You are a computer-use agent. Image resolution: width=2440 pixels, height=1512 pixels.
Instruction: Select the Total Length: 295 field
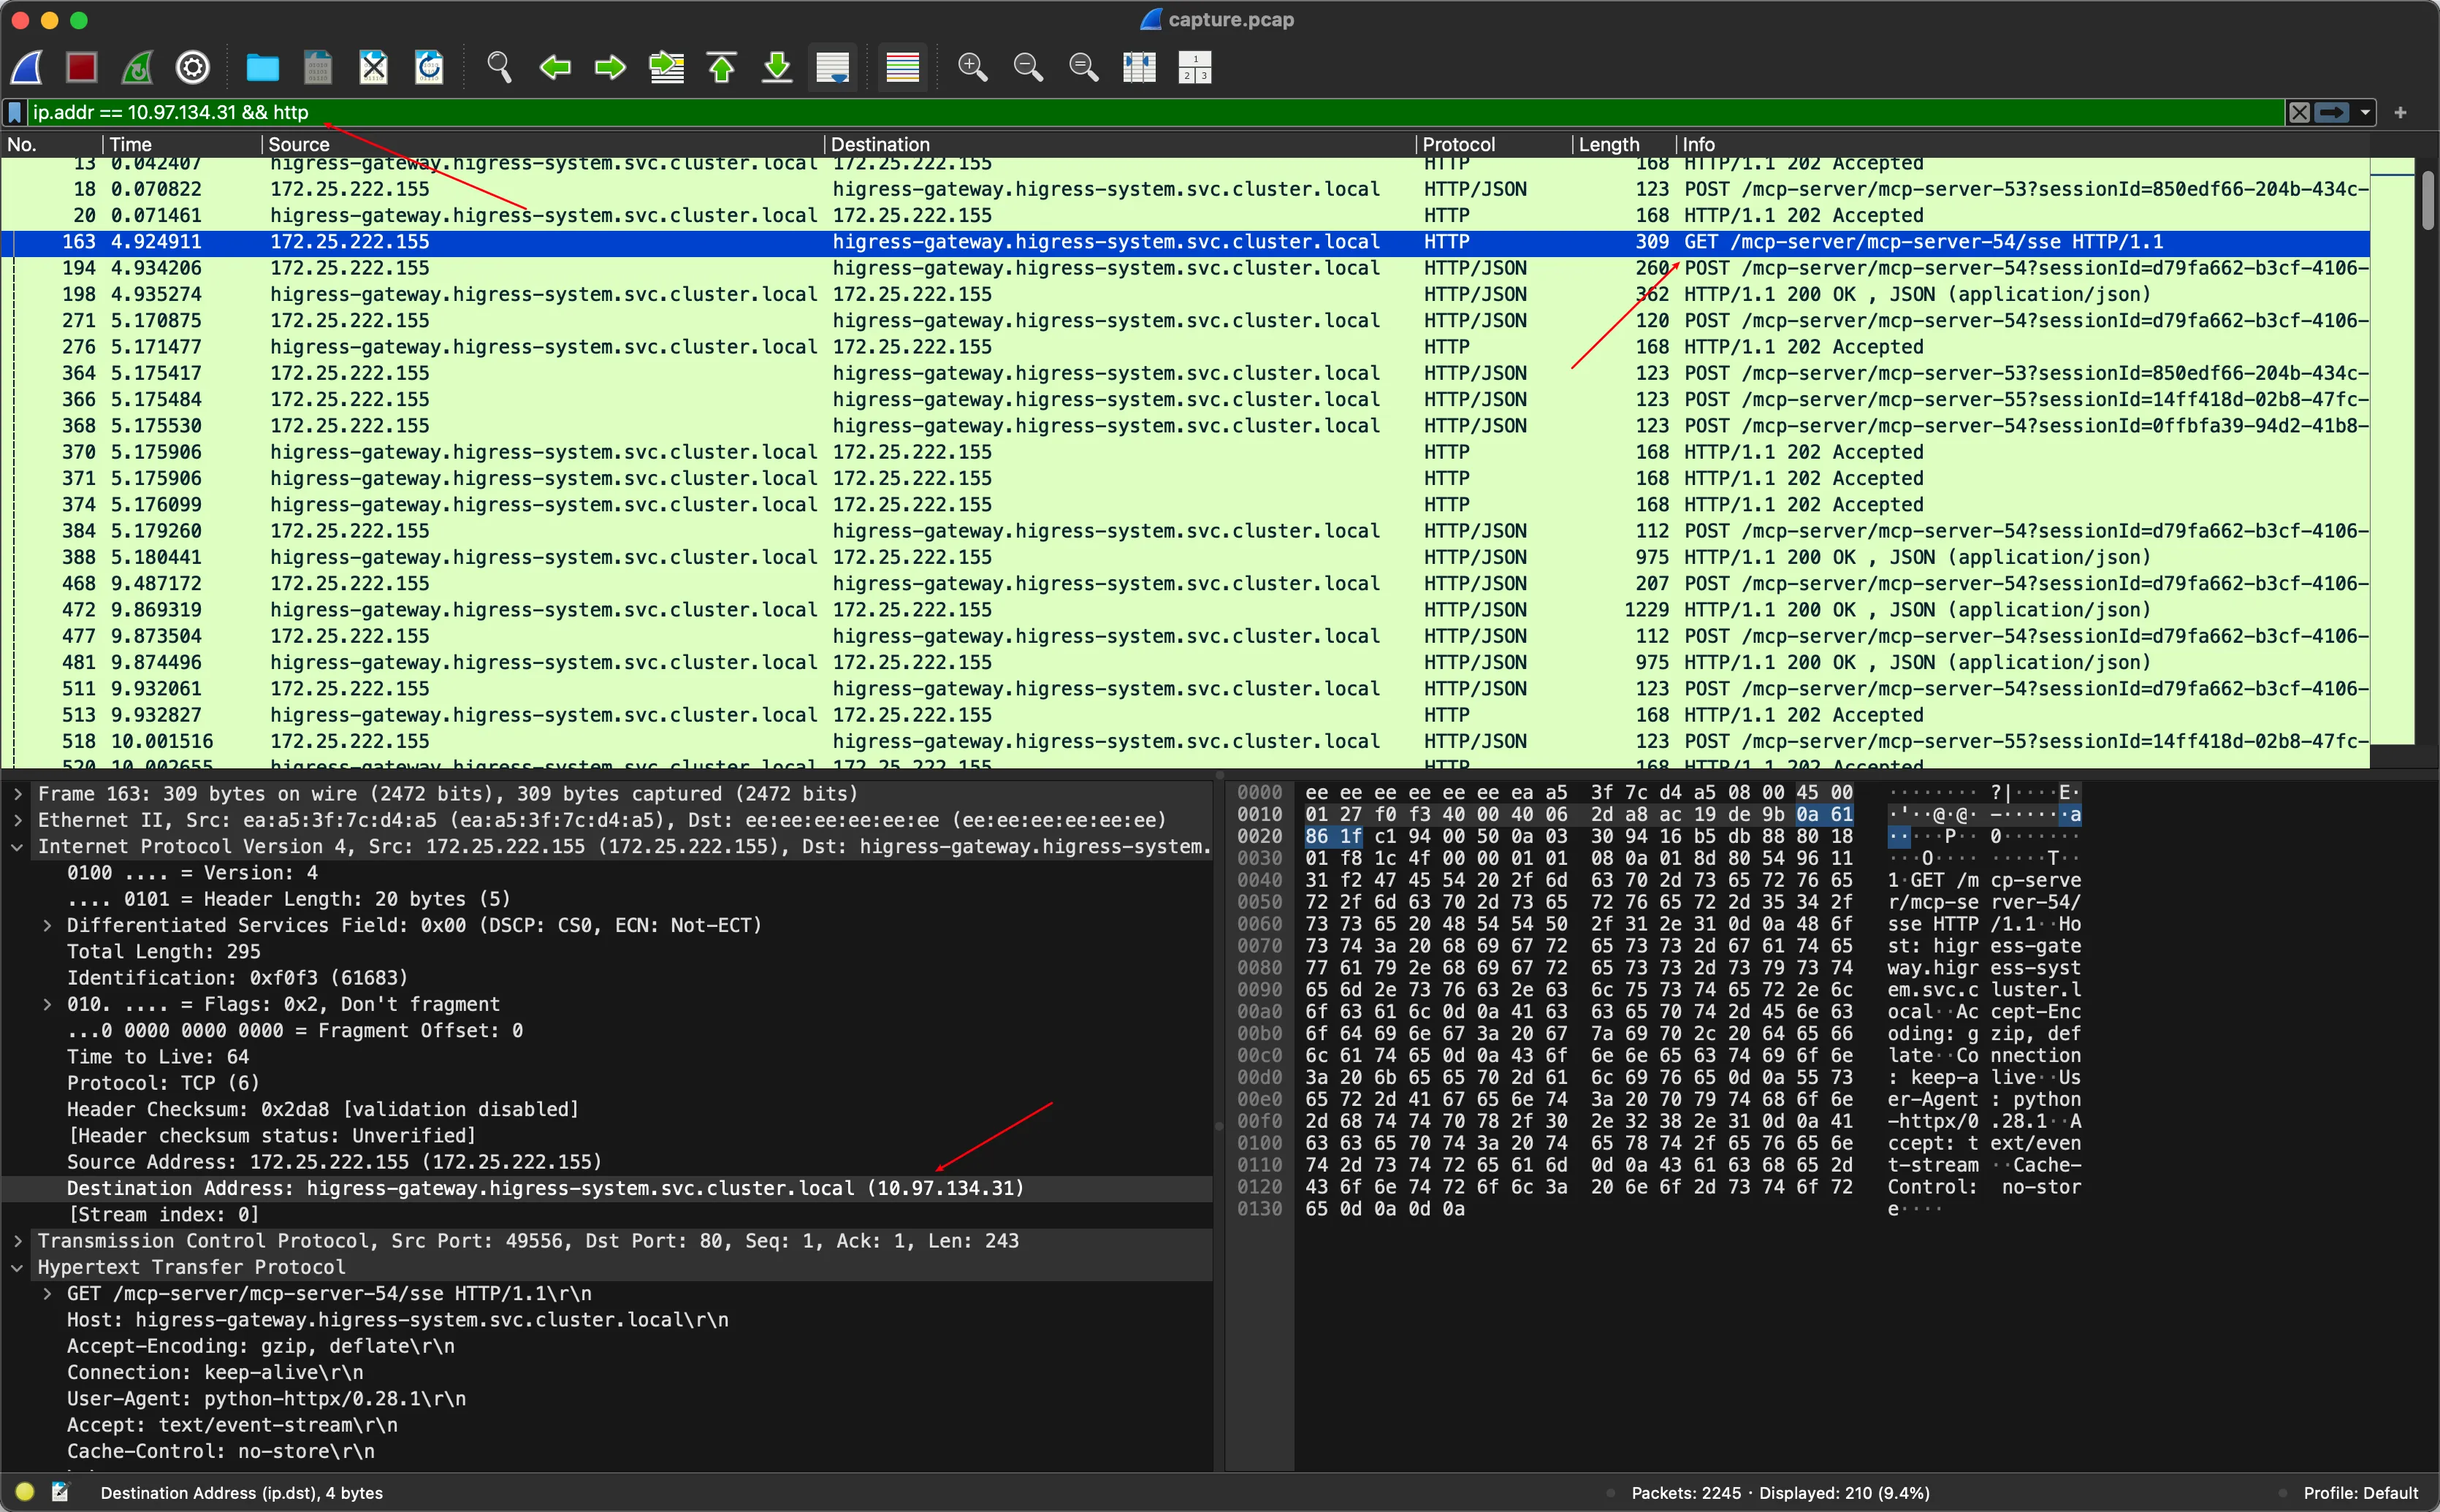[164, 951]
